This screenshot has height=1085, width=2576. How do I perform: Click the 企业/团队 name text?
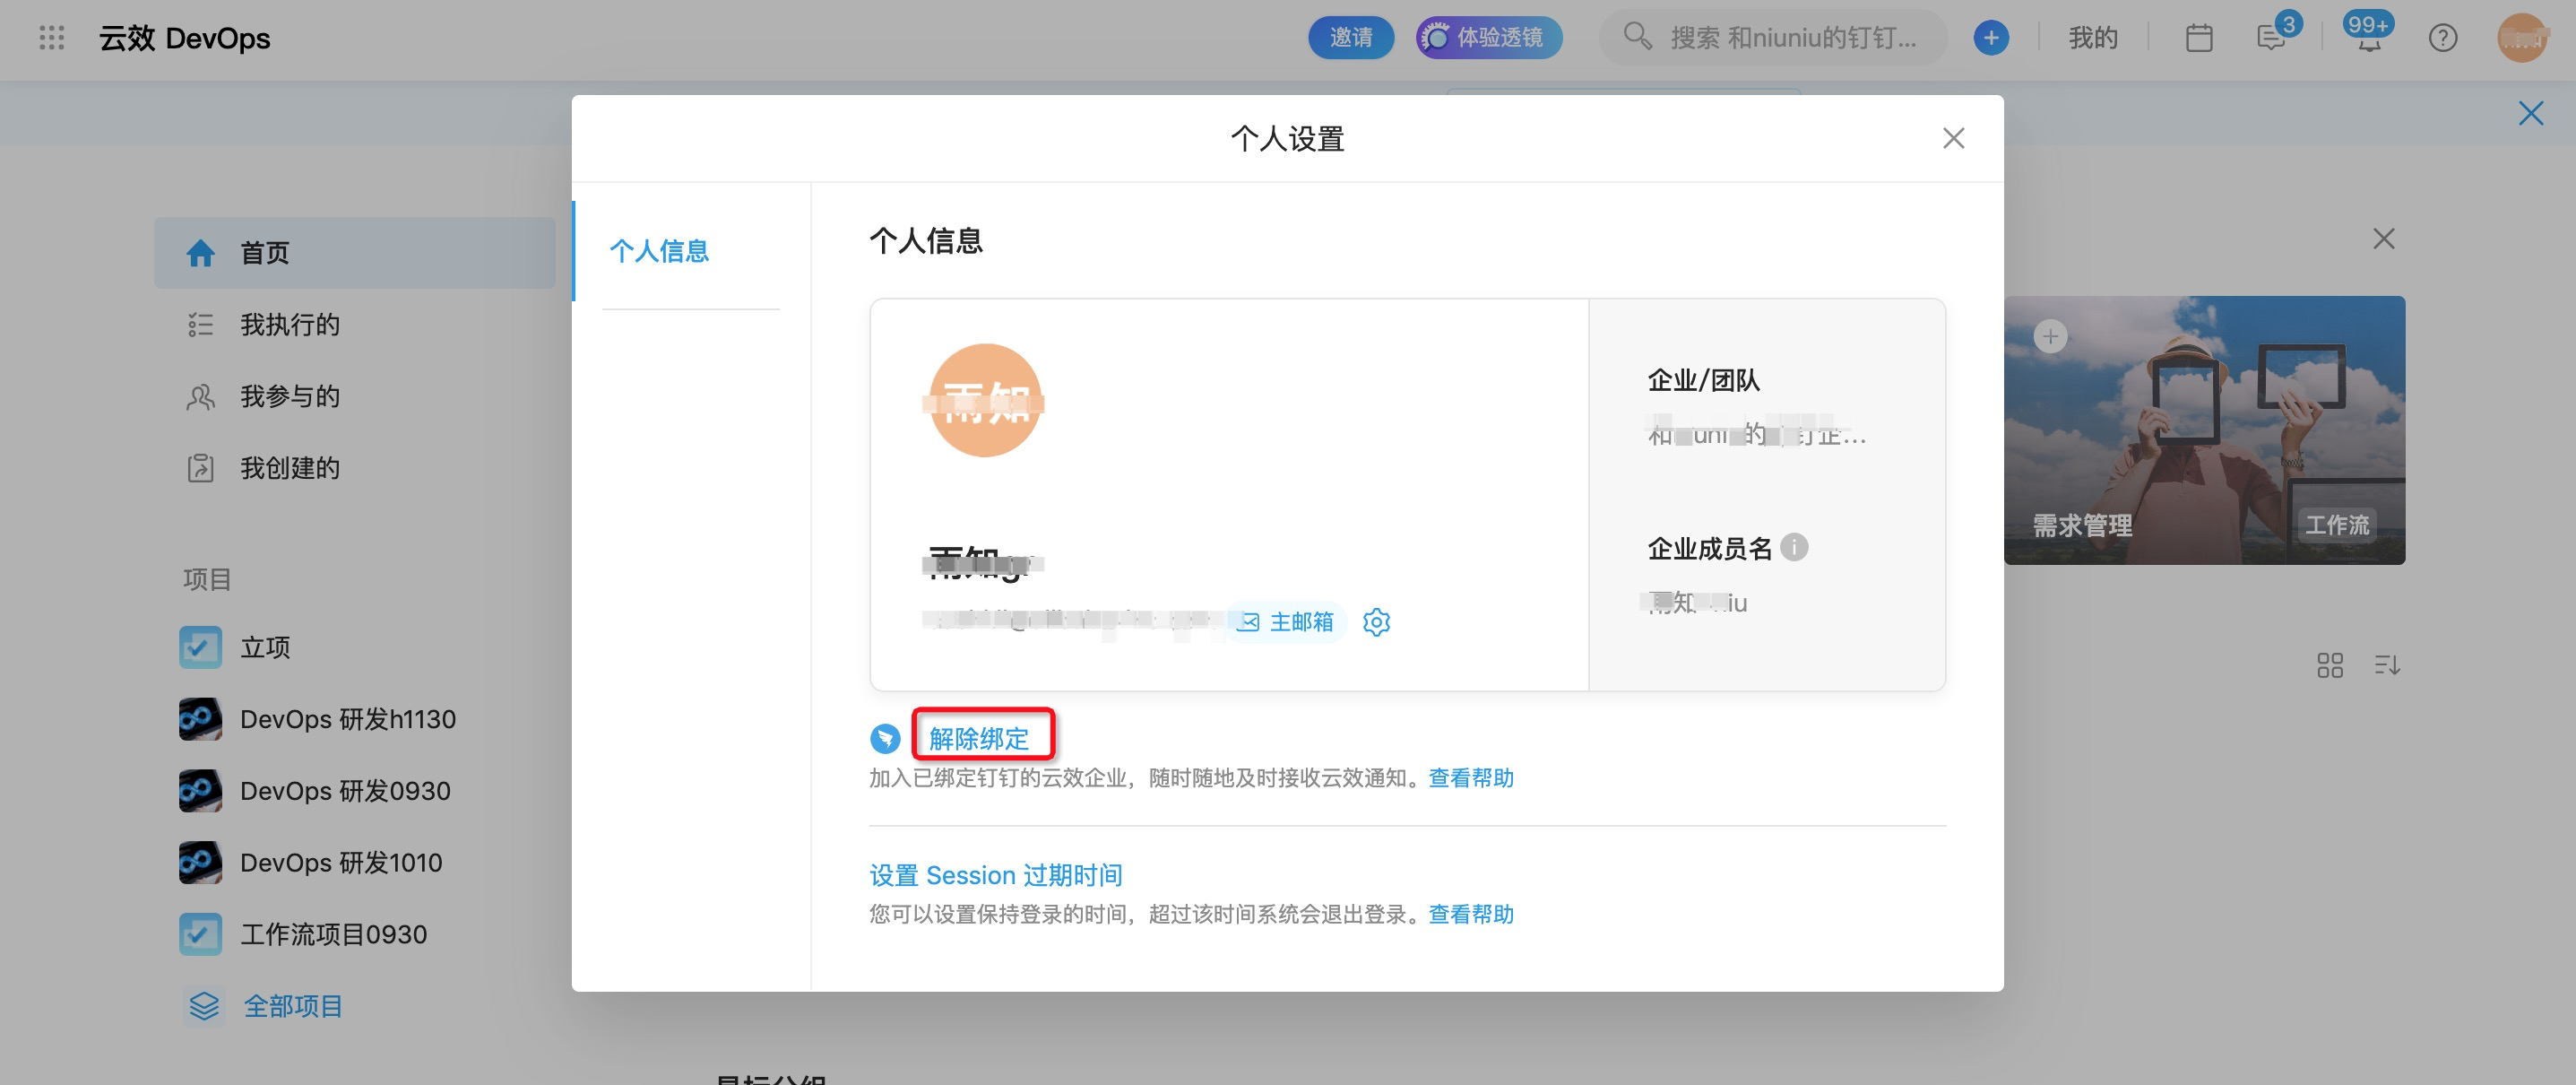click(1756, 434)
